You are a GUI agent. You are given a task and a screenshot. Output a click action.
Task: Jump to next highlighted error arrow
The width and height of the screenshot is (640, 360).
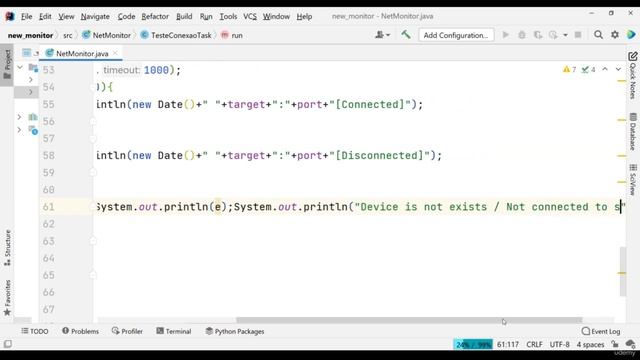click(618, 69)
